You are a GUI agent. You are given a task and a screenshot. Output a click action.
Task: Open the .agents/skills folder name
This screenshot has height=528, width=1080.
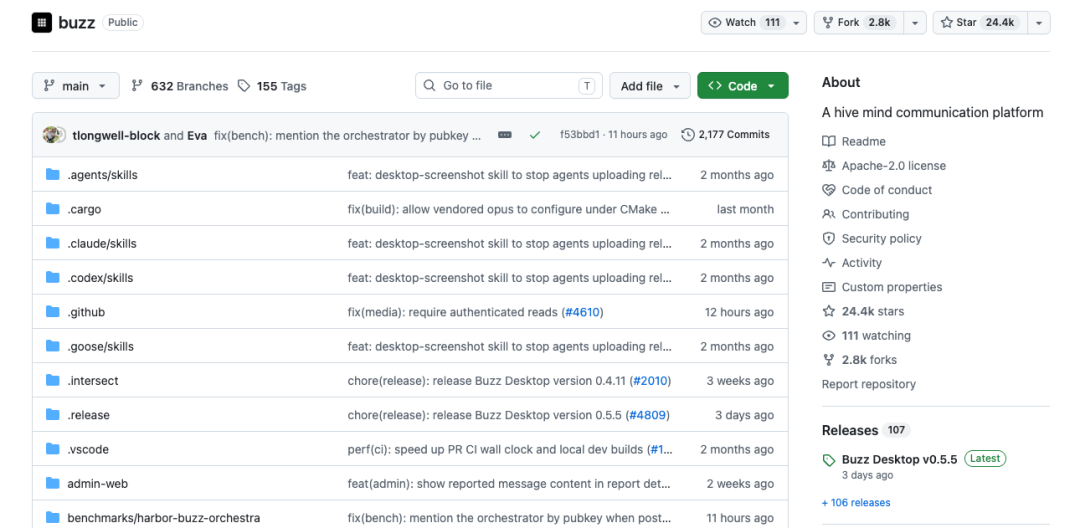[103, 175]
